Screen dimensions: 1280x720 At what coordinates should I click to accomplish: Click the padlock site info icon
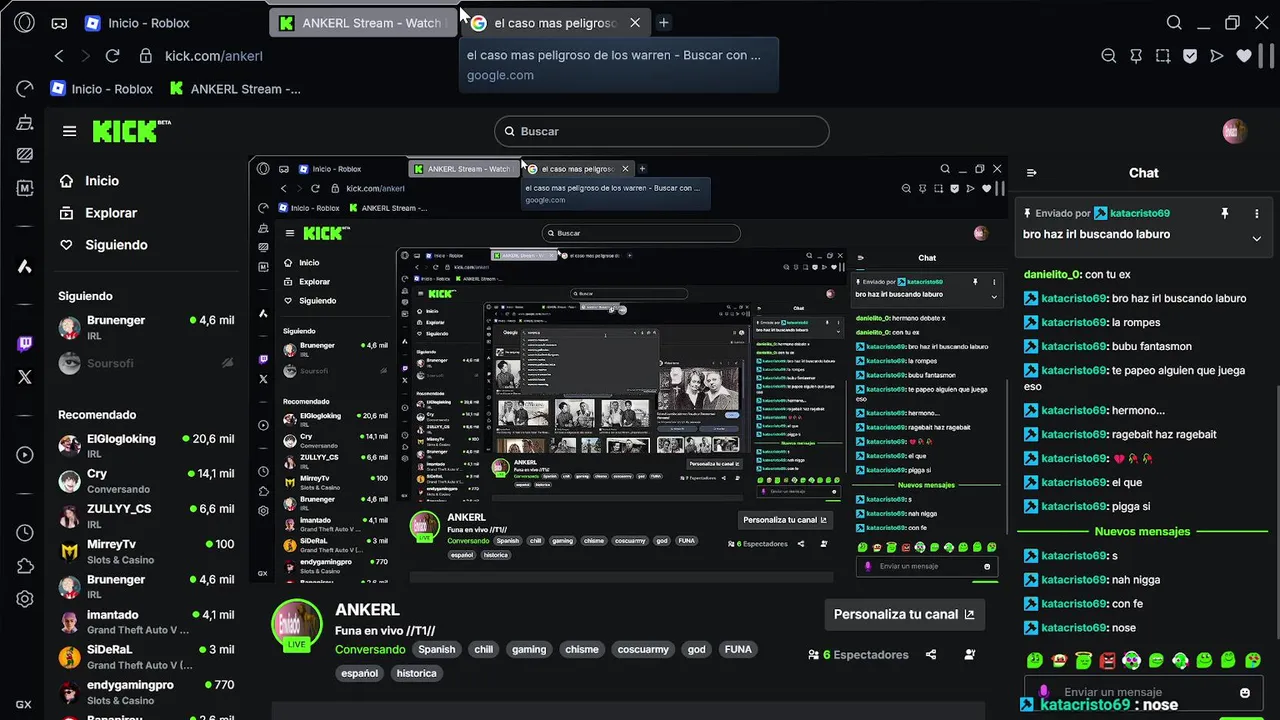(146, 56)
